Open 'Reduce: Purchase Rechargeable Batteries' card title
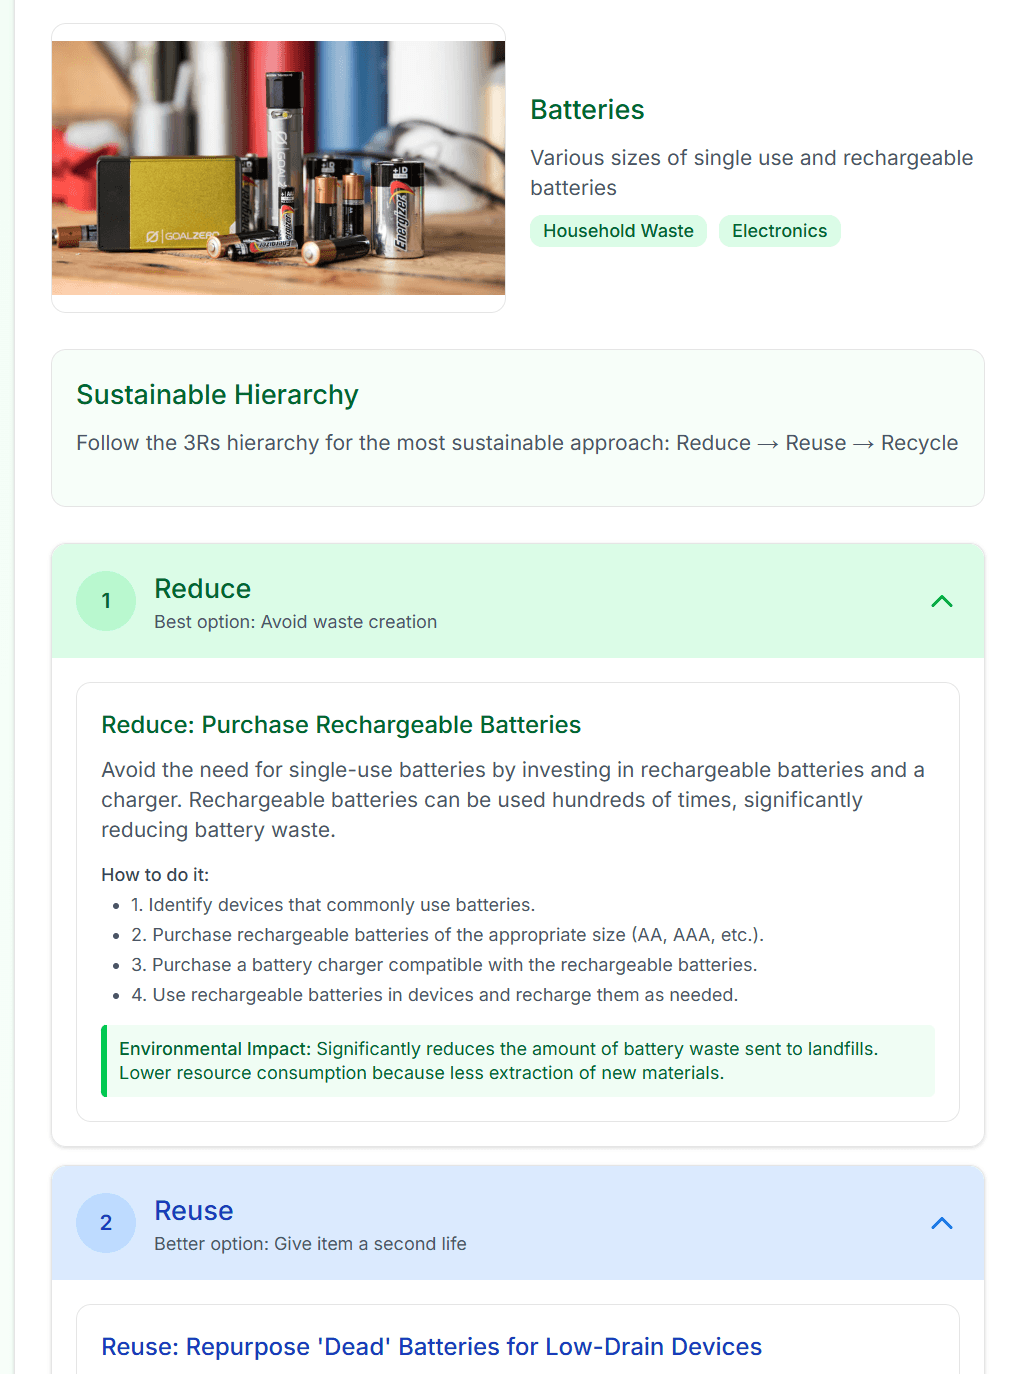 pyautogui.click(x=341, y=725)
